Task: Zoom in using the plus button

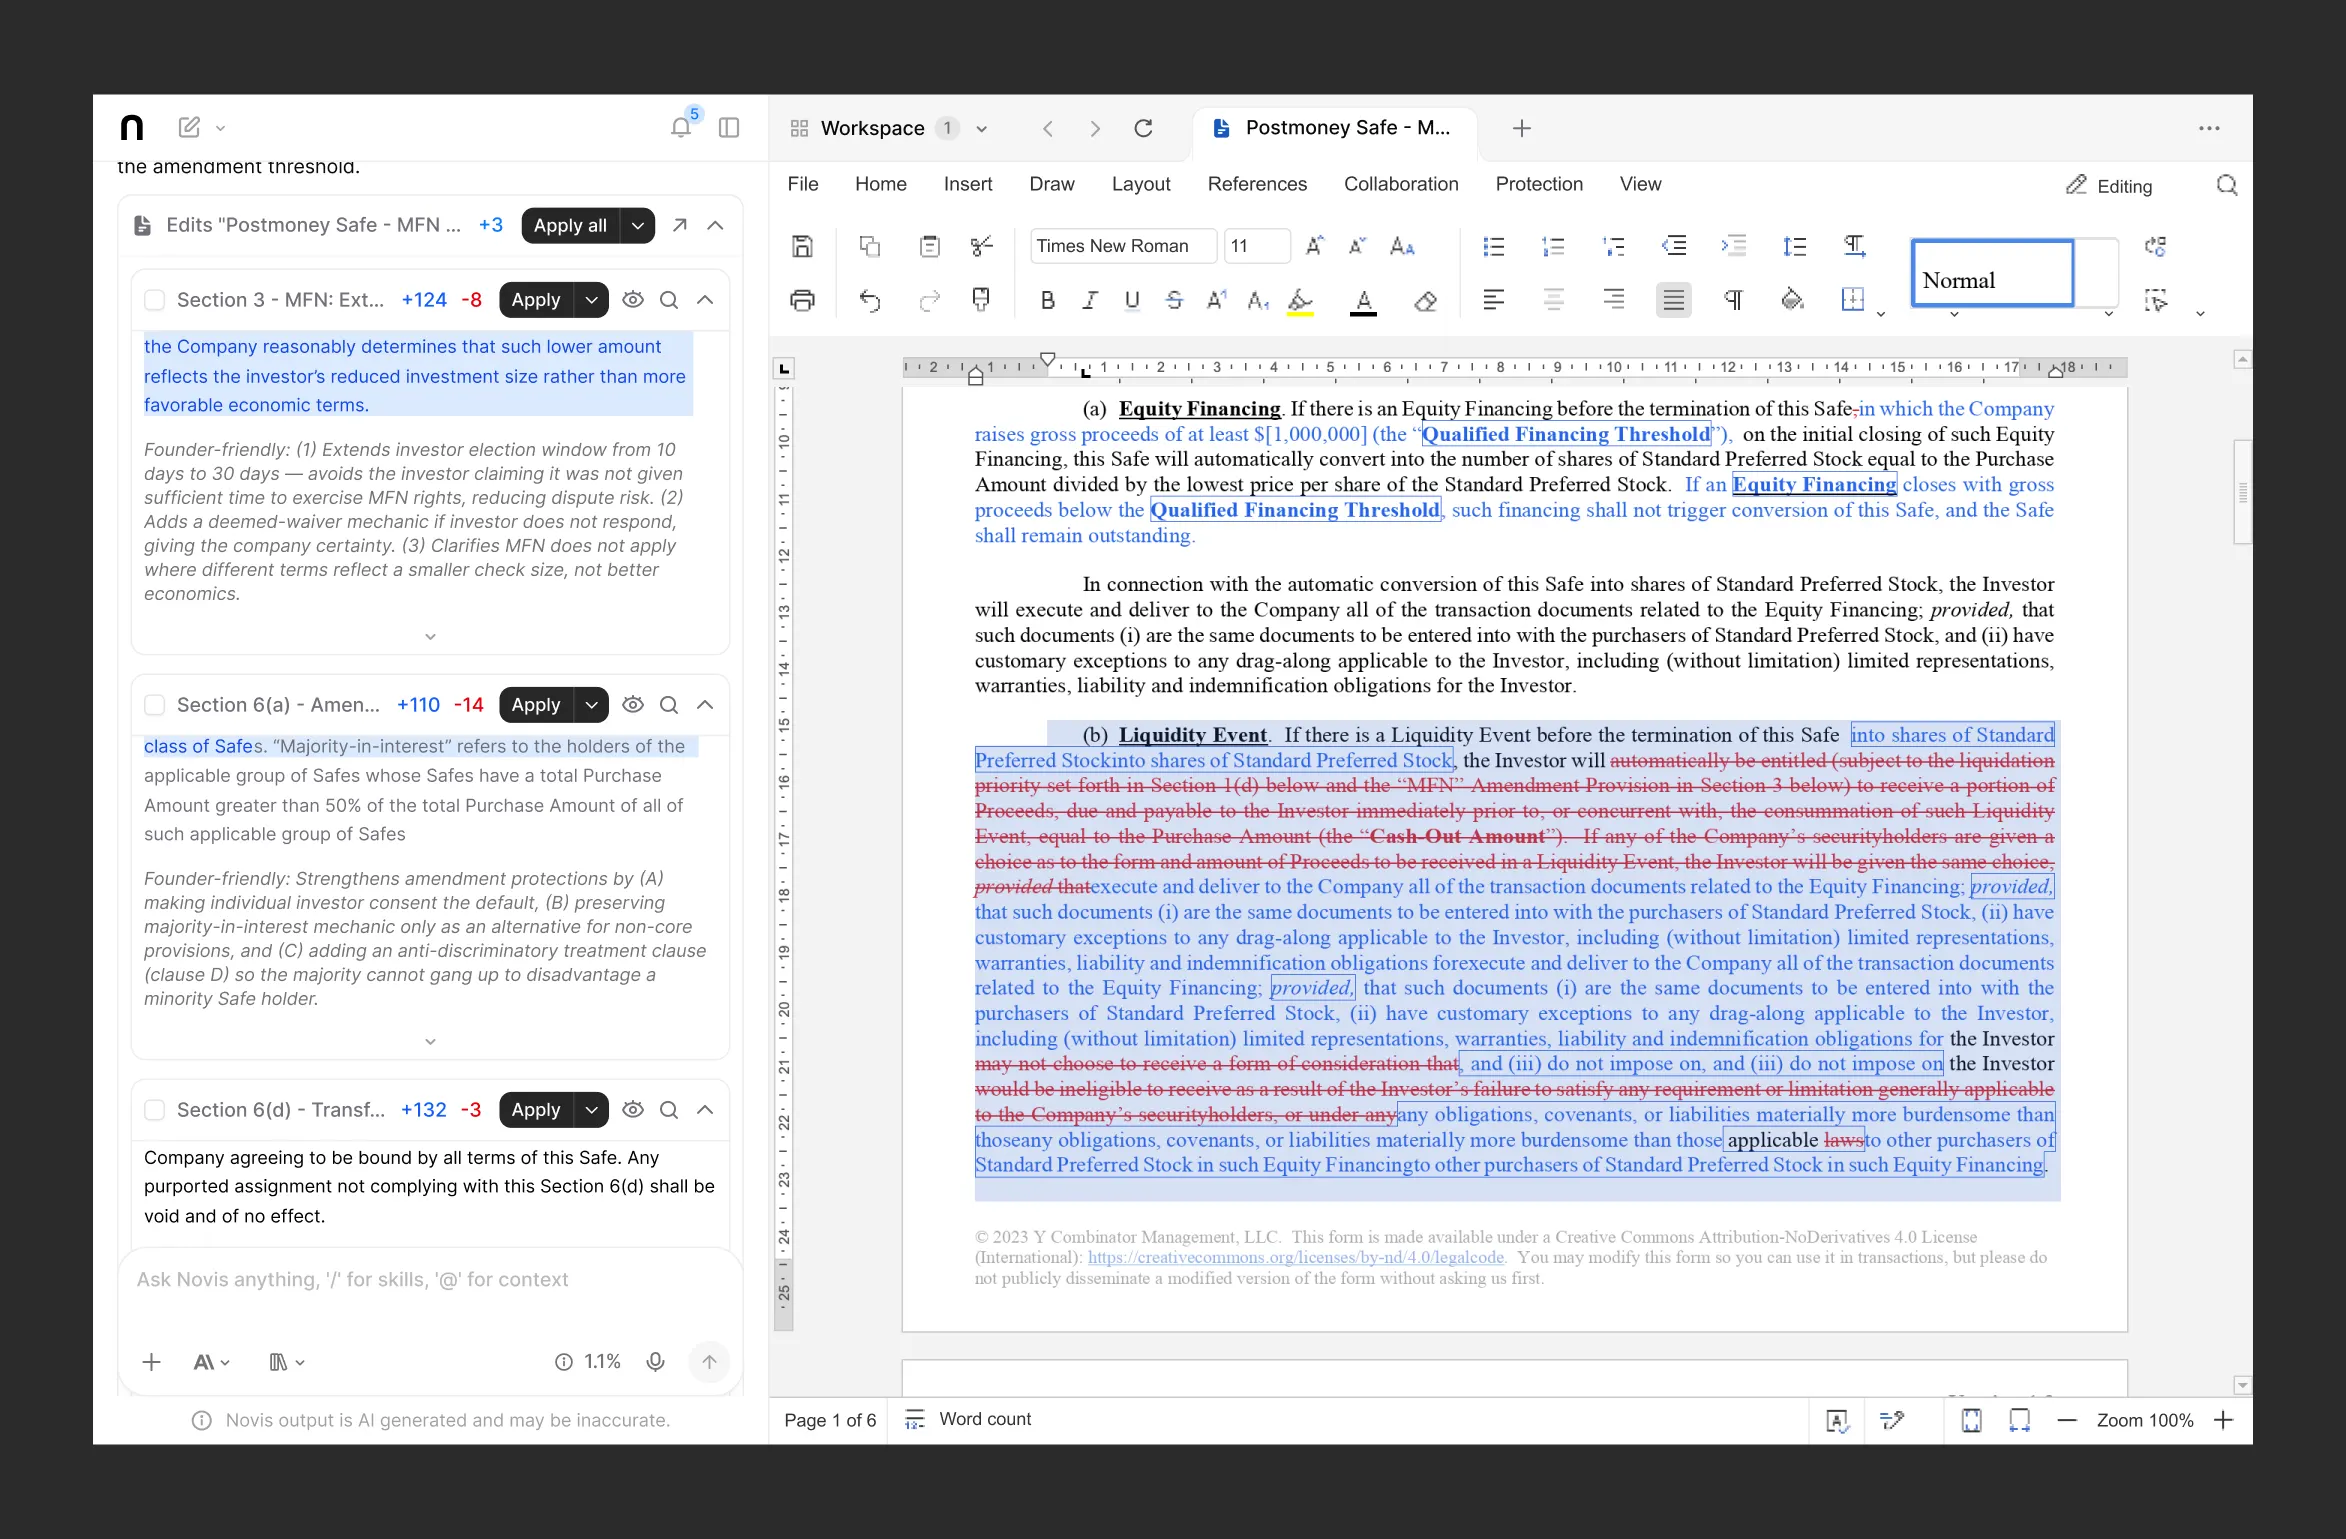Action: 2224,1420
